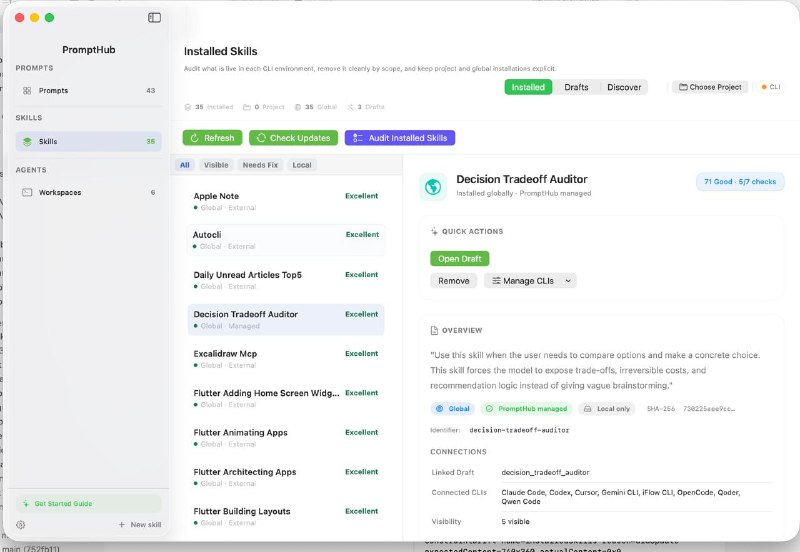Open settings via the gear icon
The image size is (800, 552).
(x=20, y=524)
